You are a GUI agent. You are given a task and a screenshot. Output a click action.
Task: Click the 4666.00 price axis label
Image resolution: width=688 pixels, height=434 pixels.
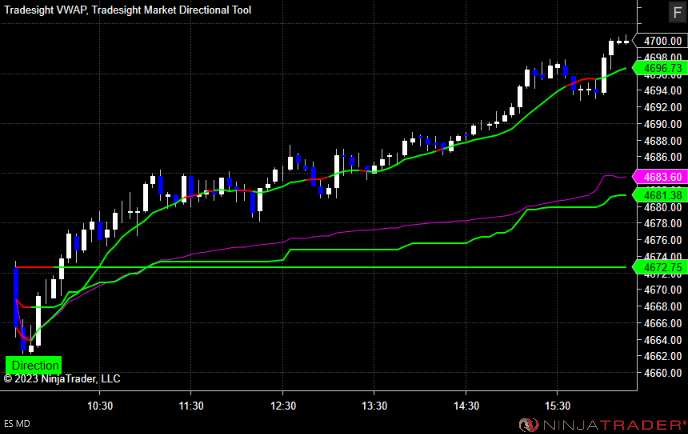pyautogui.click(x=663, y=323)
